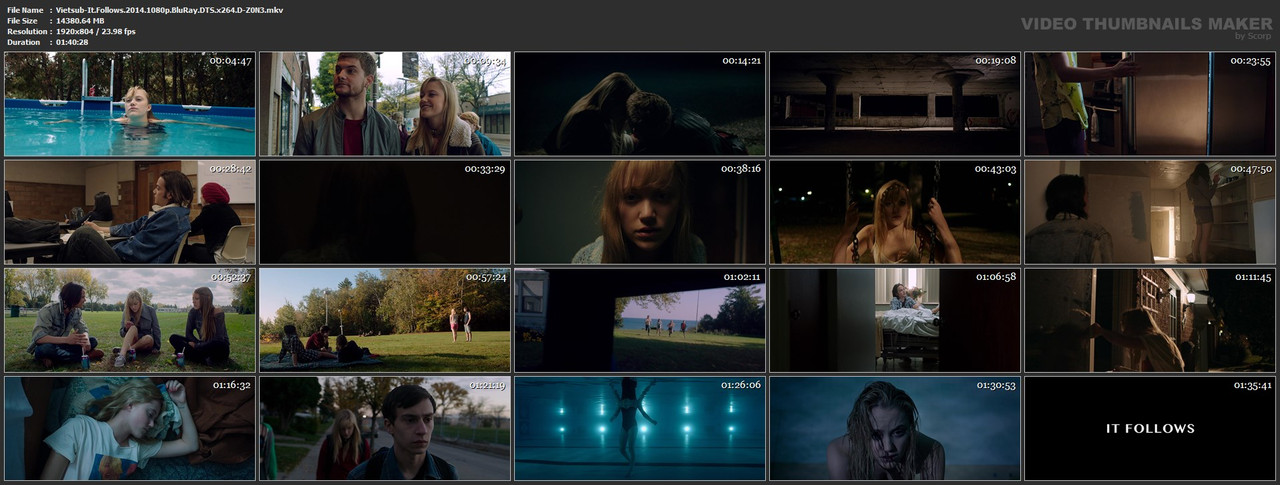Select the thumbnail at 01:16:32
Image resolution: width=1280 pixels, height=485 pixels.
point(130,428)
